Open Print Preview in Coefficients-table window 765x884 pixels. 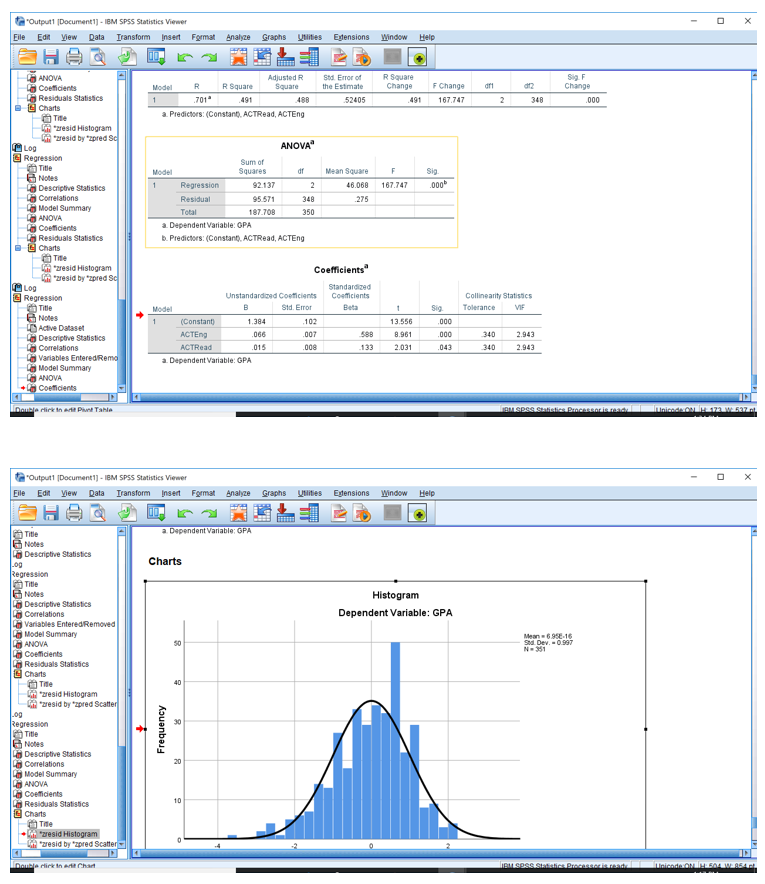click(x=98, y=57)
